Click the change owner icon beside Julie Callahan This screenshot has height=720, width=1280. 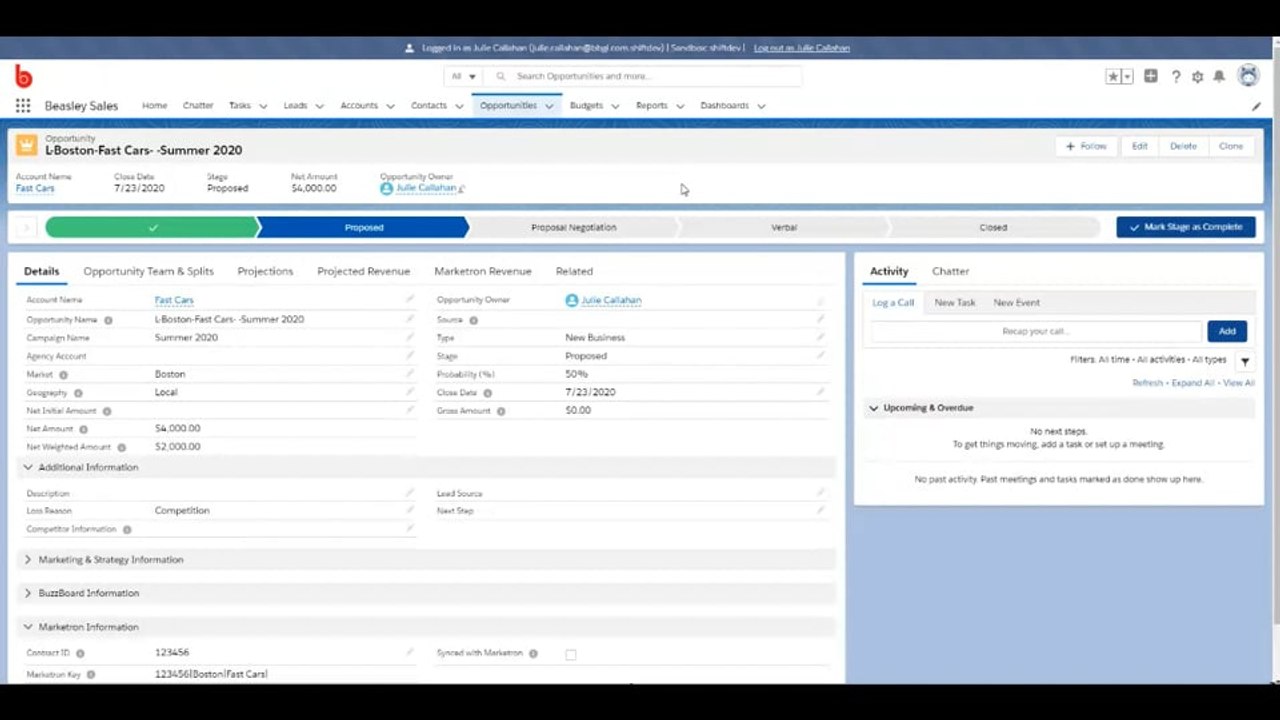pos(461,188)
